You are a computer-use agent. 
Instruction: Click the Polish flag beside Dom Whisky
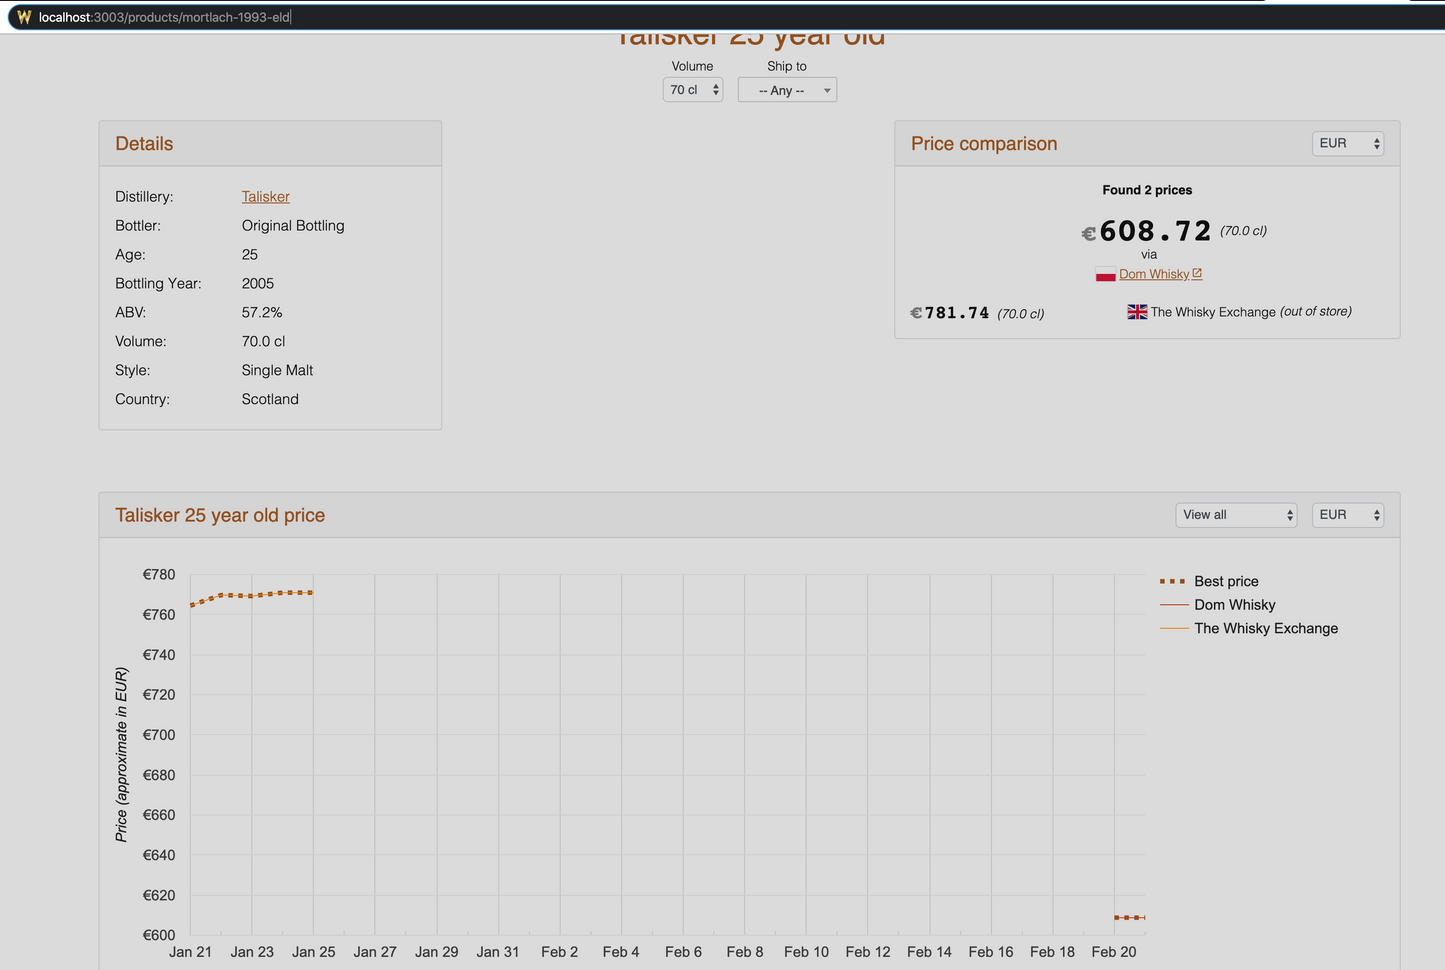(x=1105, y=275)
